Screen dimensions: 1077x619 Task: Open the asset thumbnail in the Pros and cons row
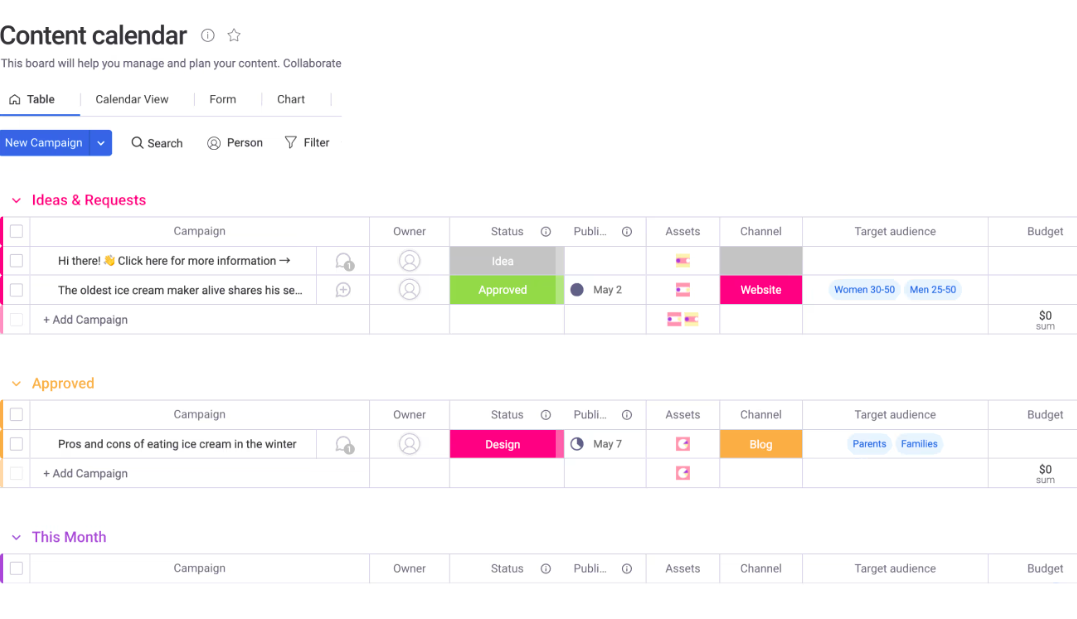[683, 444]
